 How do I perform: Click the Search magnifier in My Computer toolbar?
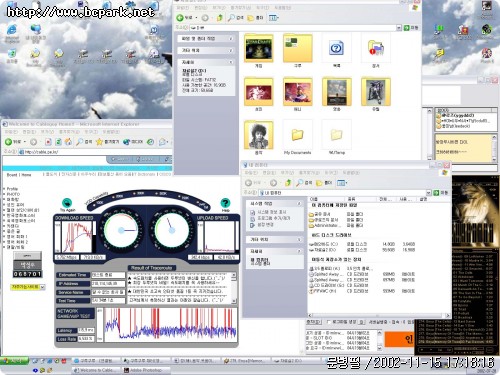click(299, 182)
